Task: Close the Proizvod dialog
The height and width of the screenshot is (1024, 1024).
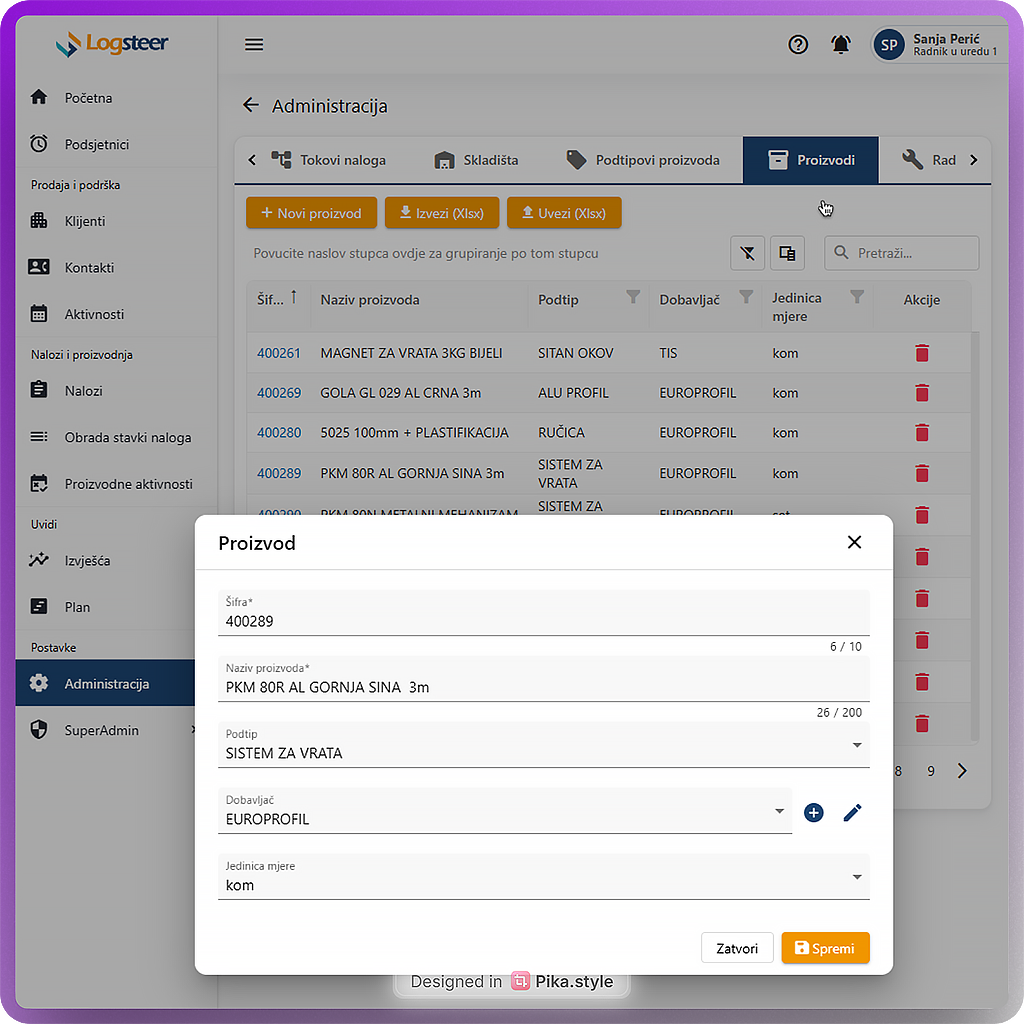Action: coord(854,542)
